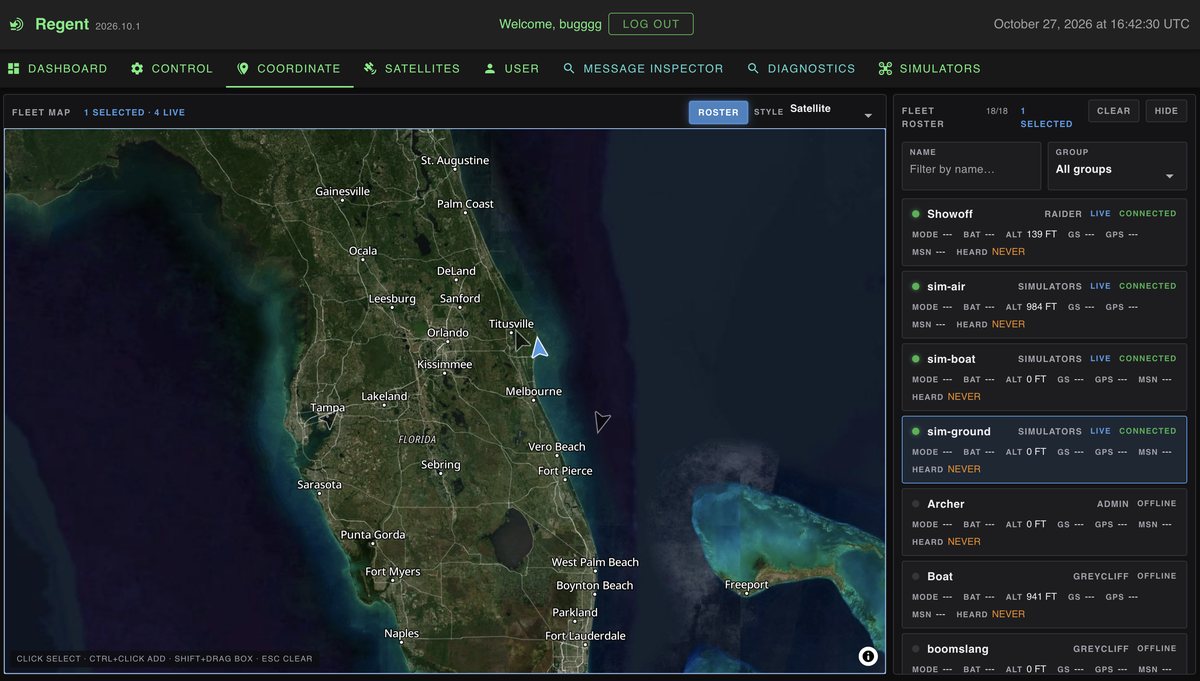Image resolution: width=1200 pixels, height=681 pixels.
Task: Open the Satellites tab
Action: pyautogui.click(x=412, y=69)
